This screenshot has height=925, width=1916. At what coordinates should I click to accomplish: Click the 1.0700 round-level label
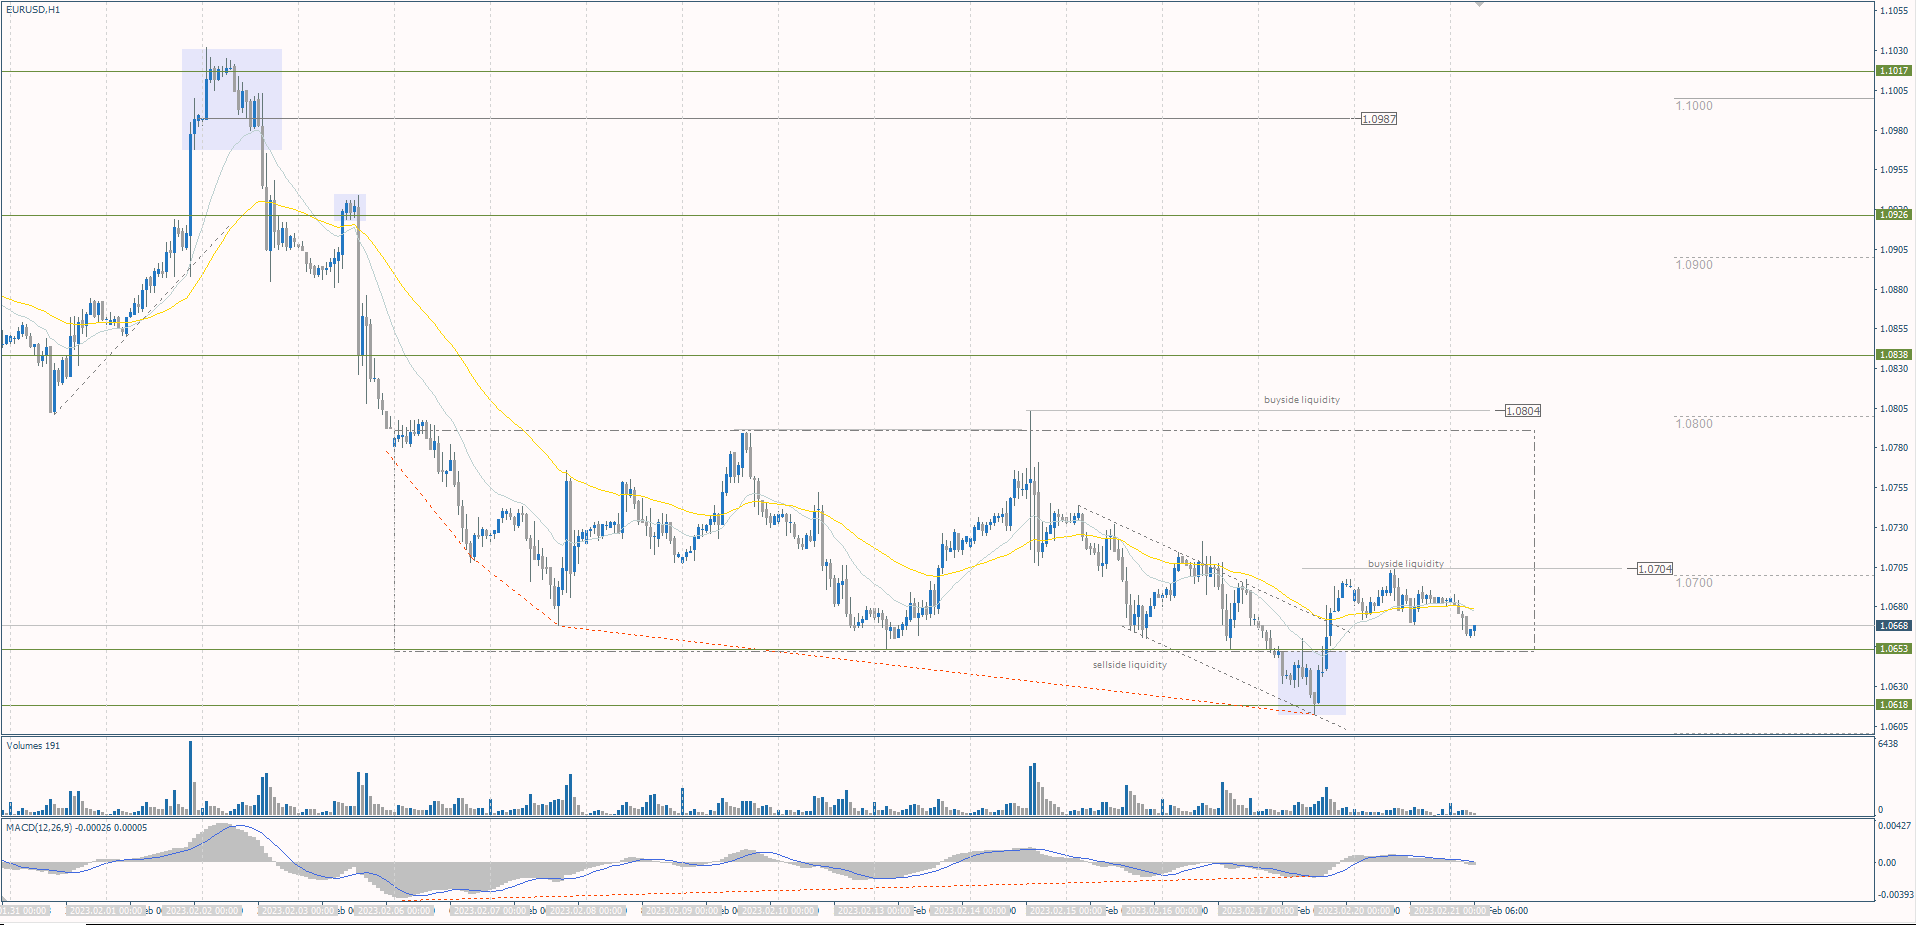click(1694, 583)
